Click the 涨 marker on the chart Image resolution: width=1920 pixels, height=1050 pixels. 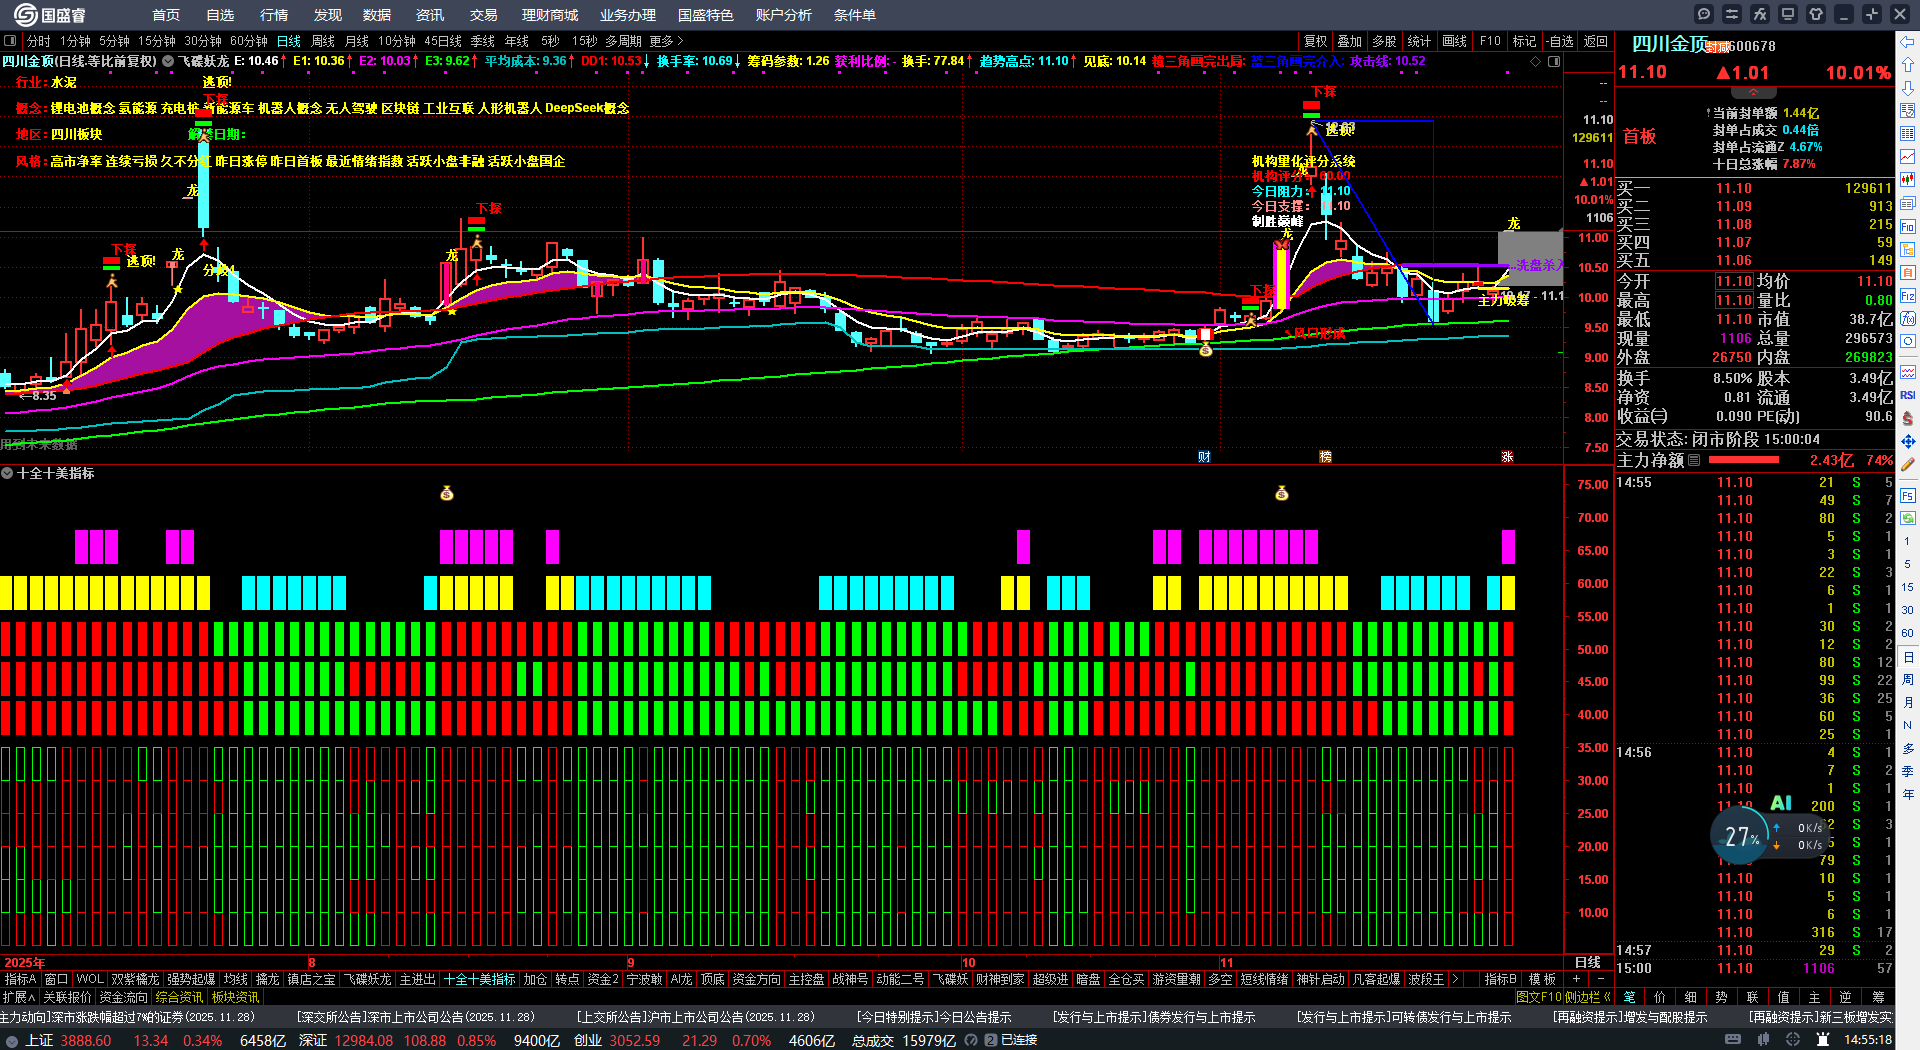(1507, 457)
